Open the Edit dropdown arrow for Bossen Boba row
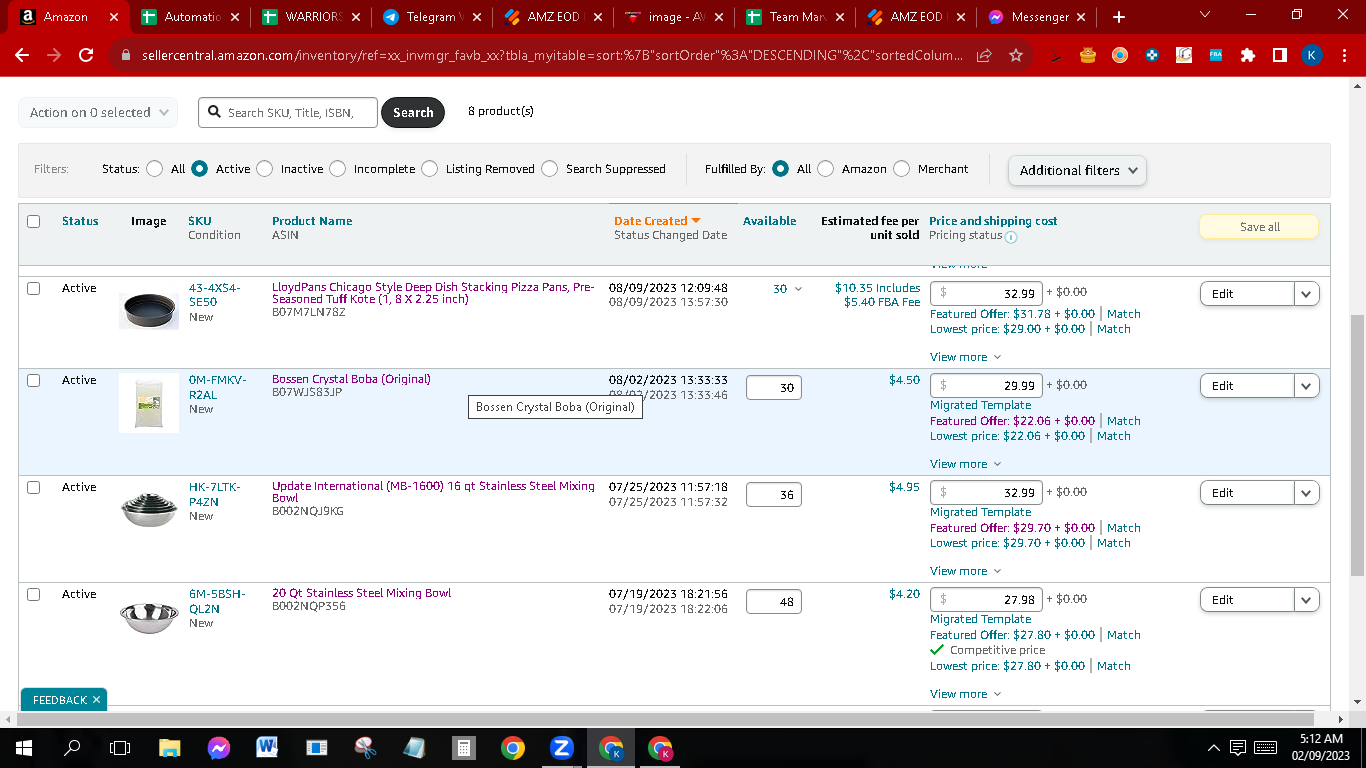 tap(1307, 386)
